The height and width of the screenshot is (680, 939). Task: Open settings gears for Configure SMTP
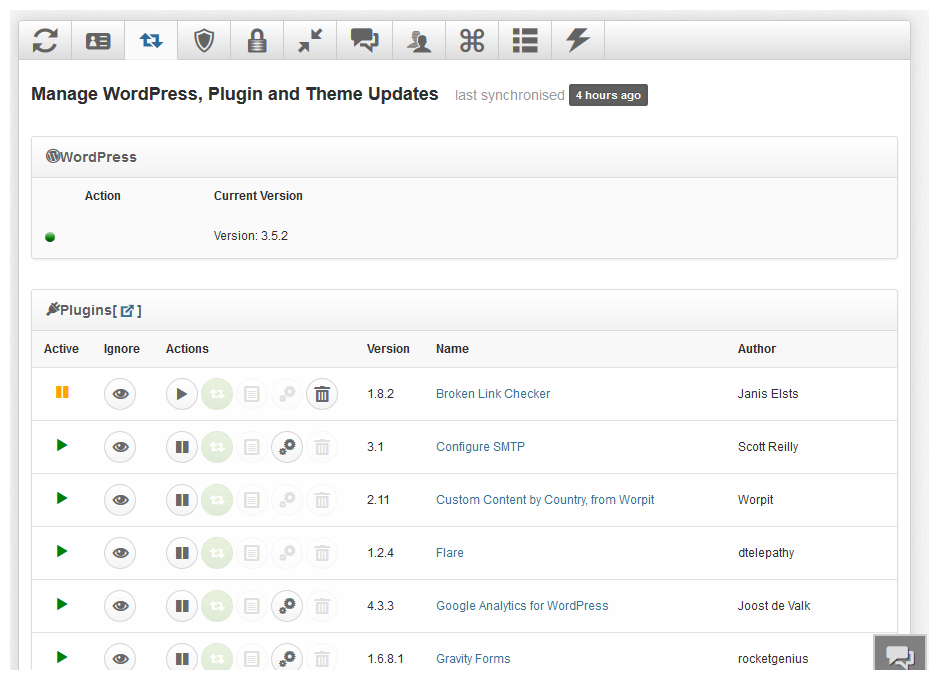pos(287,447)
